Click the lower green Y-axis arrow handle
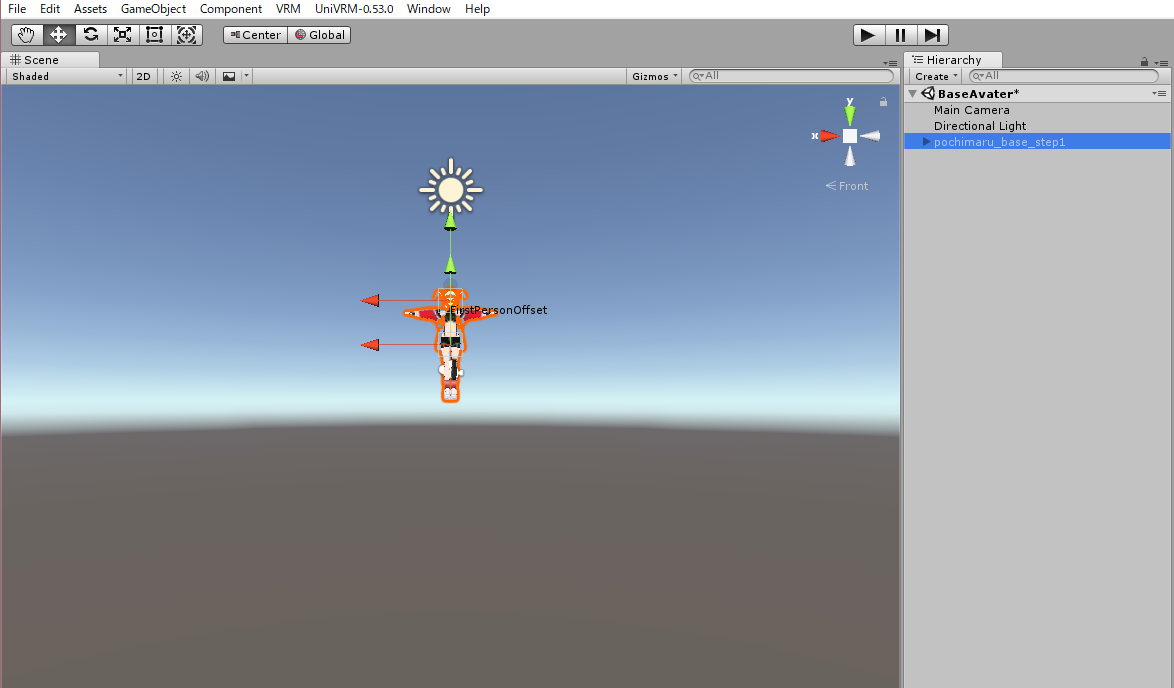1174x688 pixels. point(451,264)
